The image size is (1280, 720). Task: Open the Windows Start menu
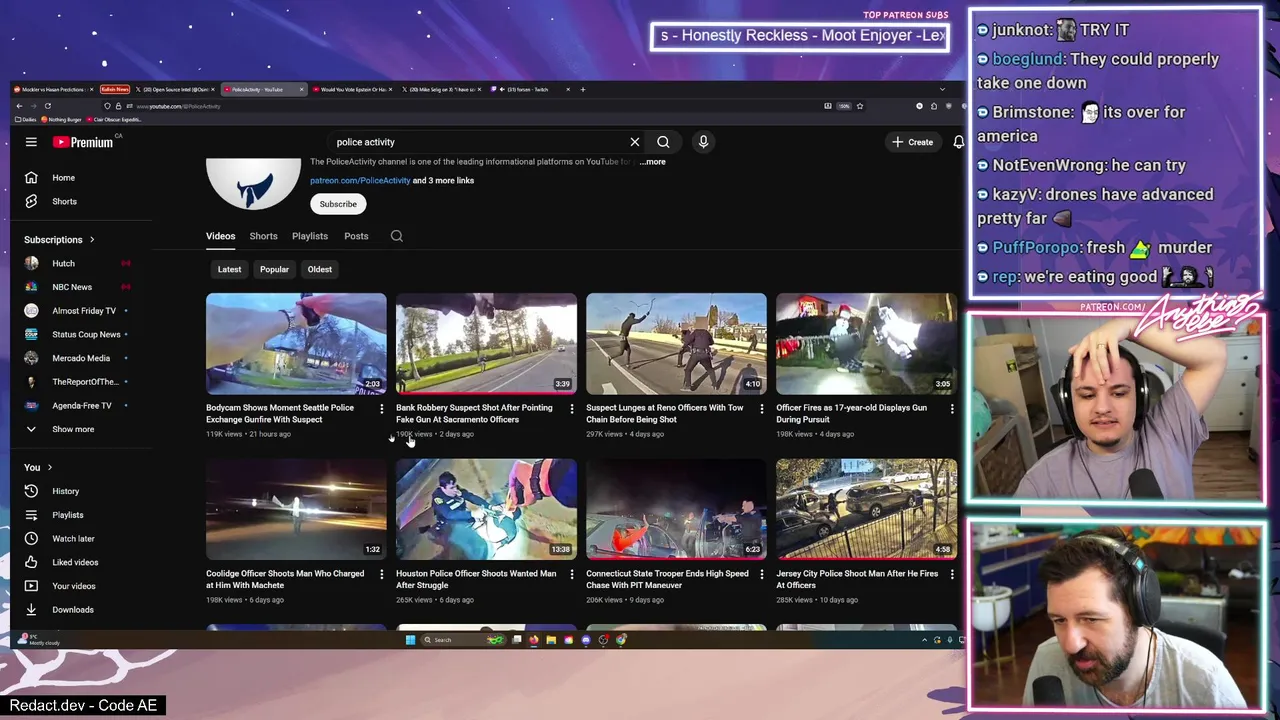(410, 640)
